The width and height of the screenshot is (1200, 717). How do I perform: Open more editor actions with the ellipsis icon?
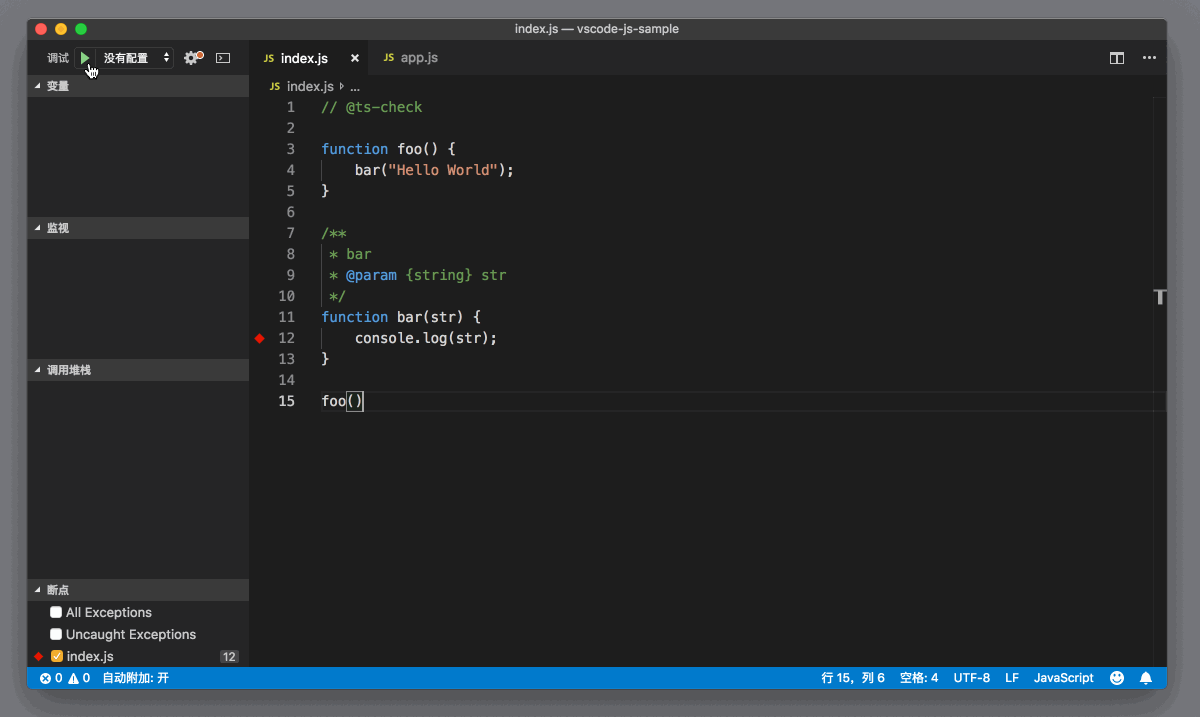point(1149,57)
